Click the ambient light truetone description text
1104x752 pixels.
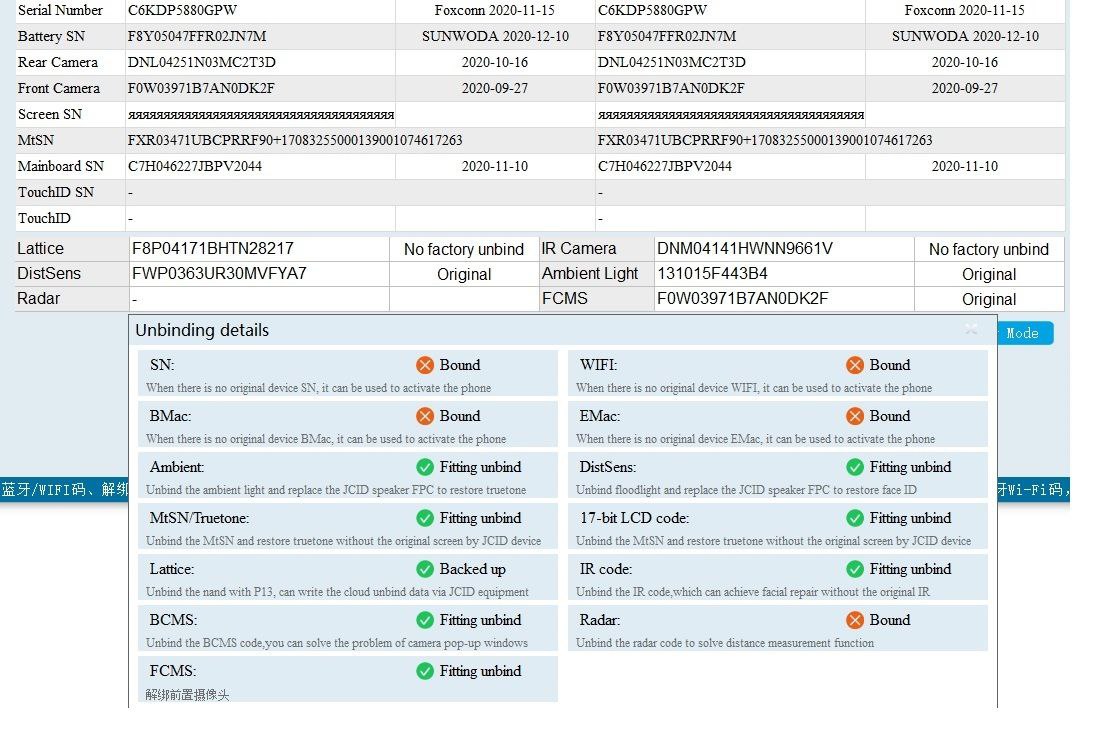point(336,490)
